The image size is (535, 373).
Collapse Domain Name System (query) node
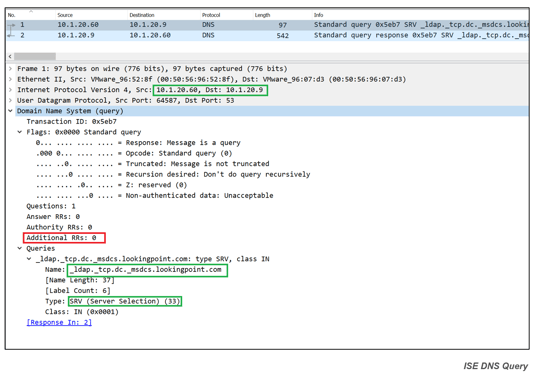pyautogui.click(x=10, y=111)
